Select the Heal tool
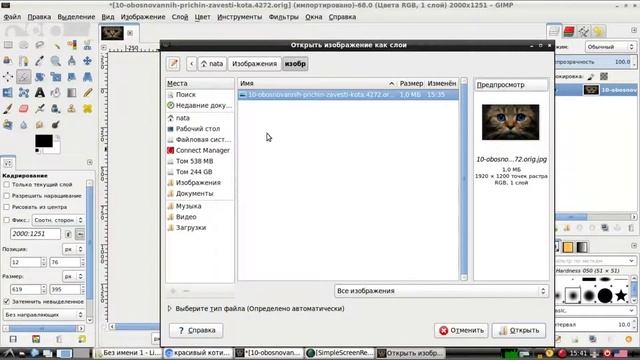The image size is (640, 360). [87, 109]
